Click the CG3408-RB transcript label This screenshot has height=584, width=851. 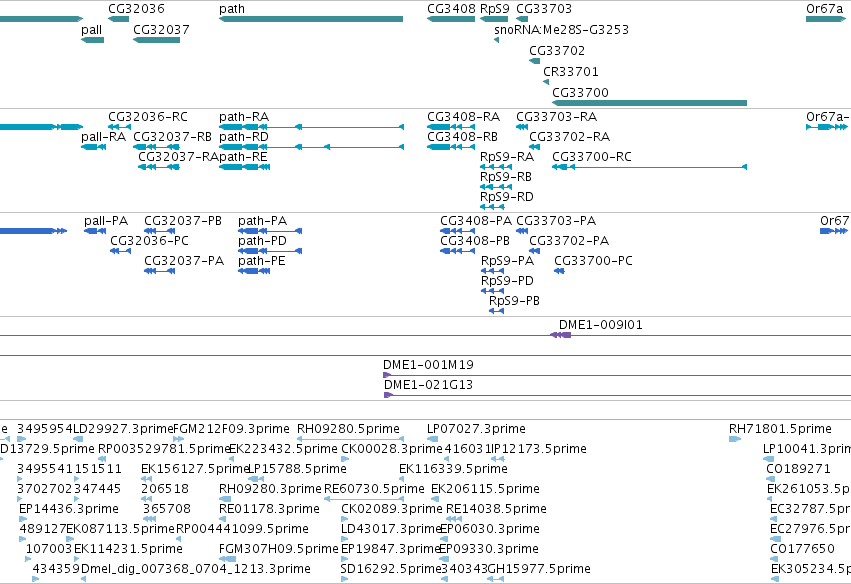[x=462, y=137]
